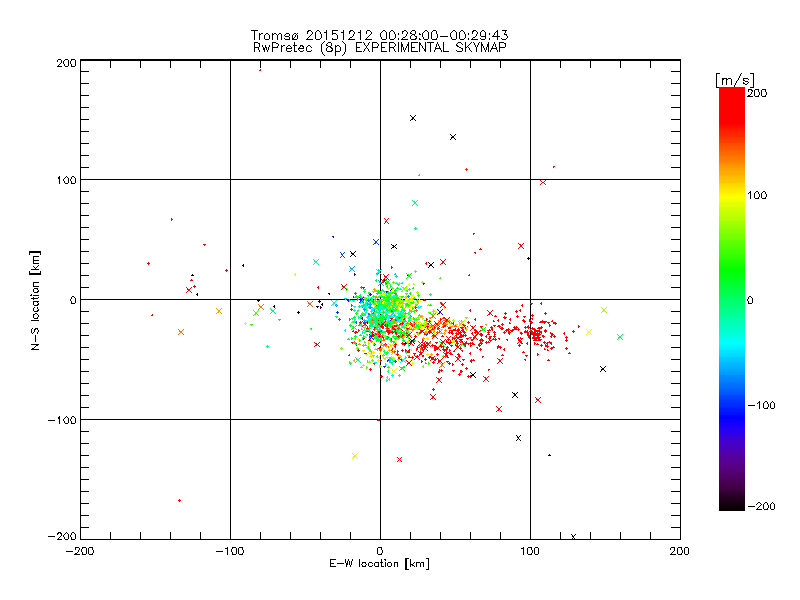Image resolution: width=800 pixels, height=600 pixels.
Task: Click the yellow X marker below -100 km line
Action: [x=355, y=456]
